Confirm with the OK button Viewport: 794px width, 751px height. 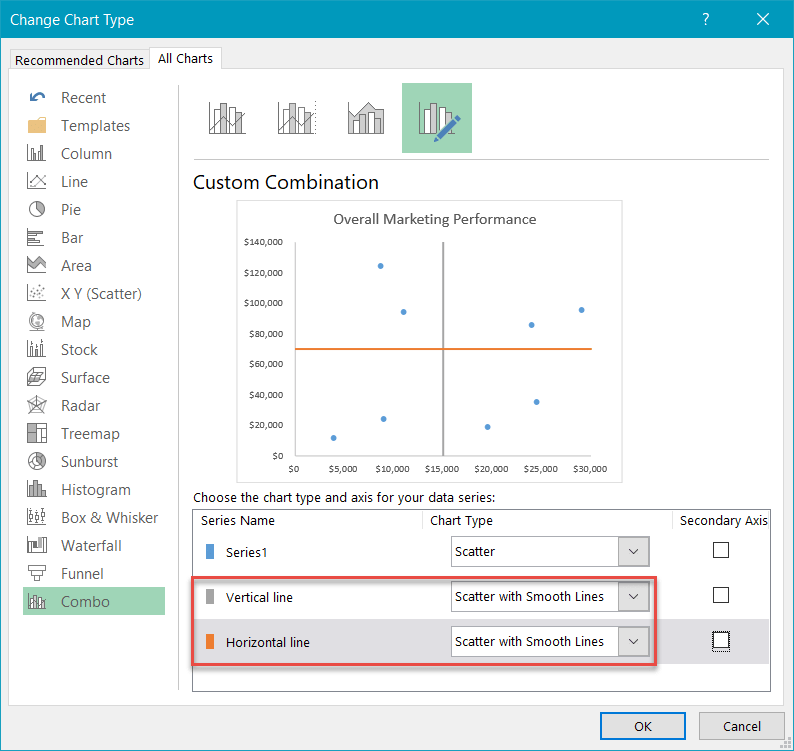[x=642, y=726]
